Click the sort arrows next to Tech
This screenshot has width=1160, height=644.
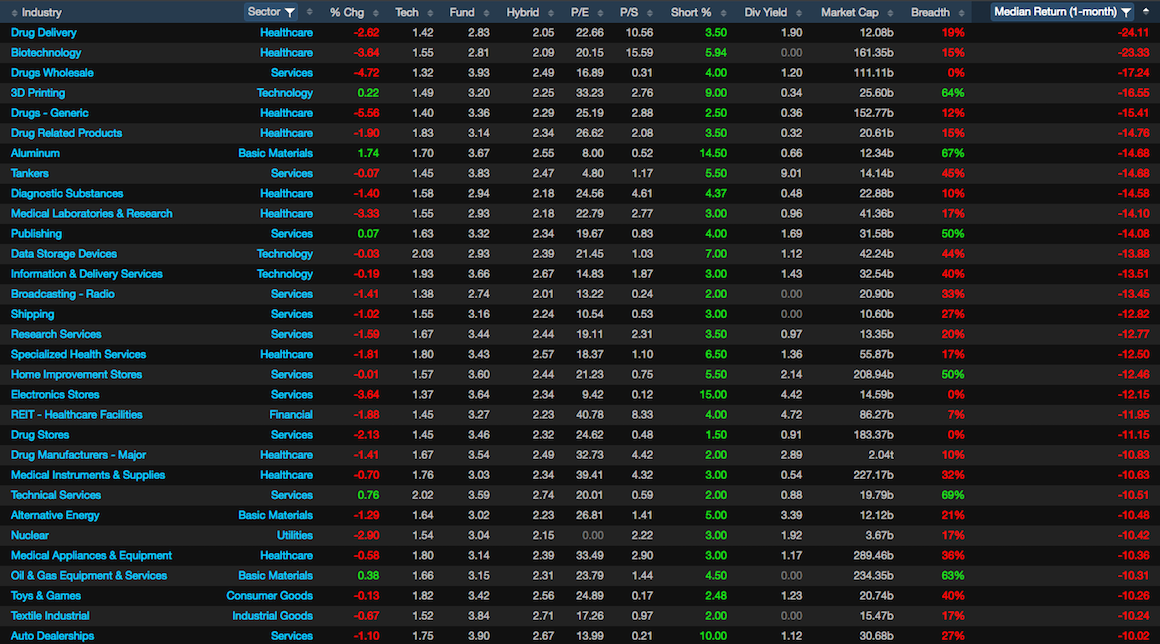(x=430, y=13)
